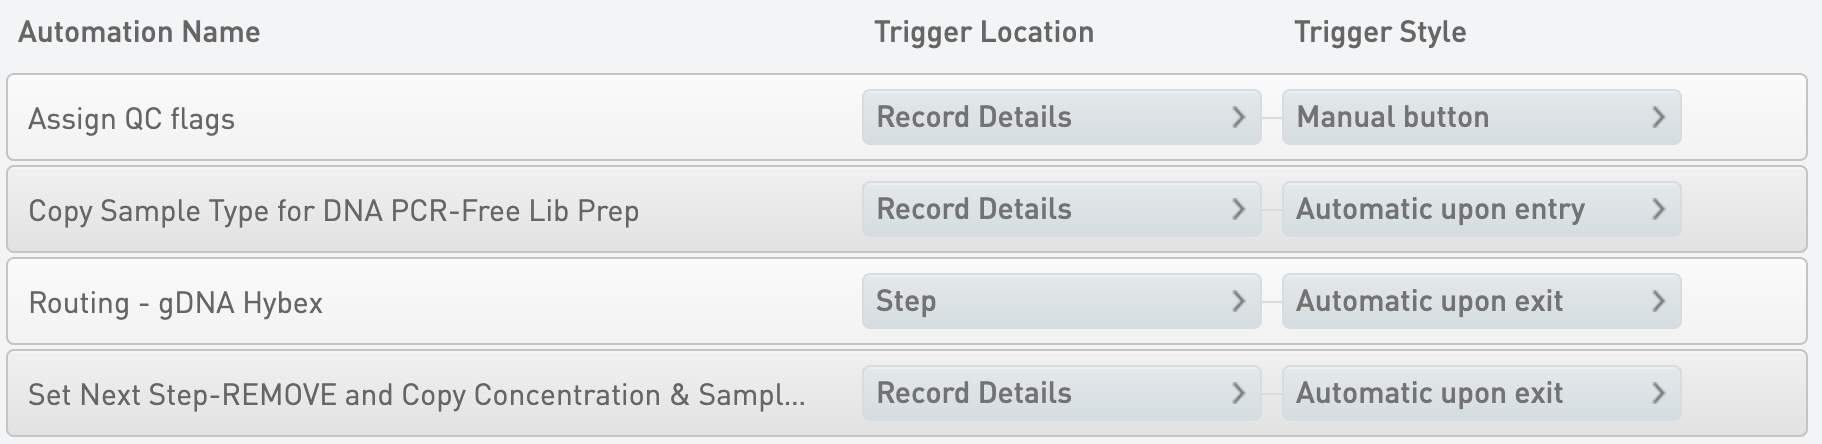
Task: Click chevron in Assign QC flags Record Details
Action: click(x=1238, y=117)
